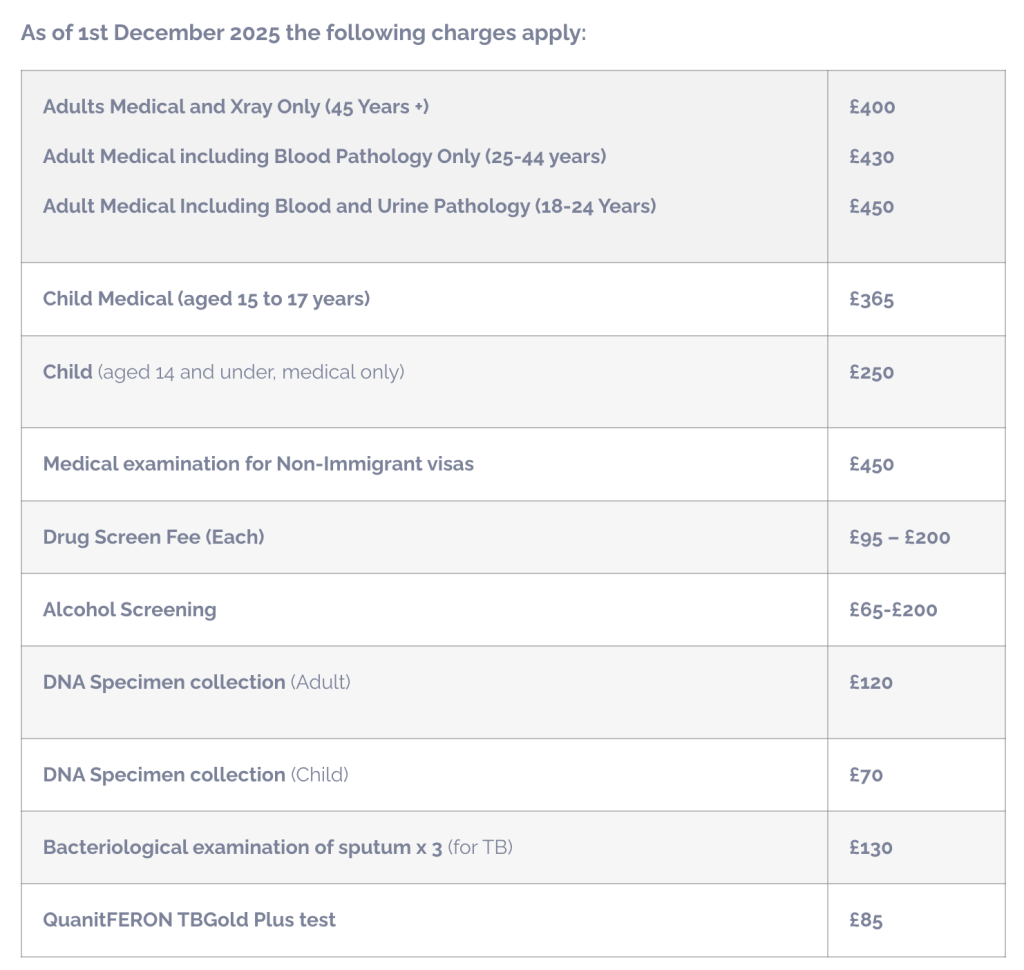The width and height of the screenshot is (1024, 970).
Task: Select 'Adult Medical including Blood Pathology Only' text
Action: [324, 156]
